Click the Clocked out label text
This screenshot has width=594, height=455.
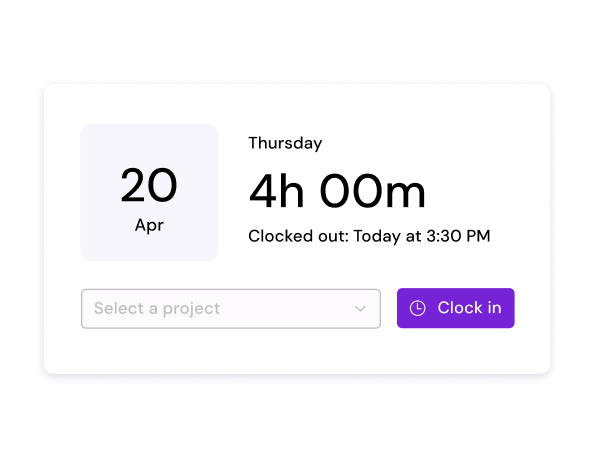(x=298, y=236)
